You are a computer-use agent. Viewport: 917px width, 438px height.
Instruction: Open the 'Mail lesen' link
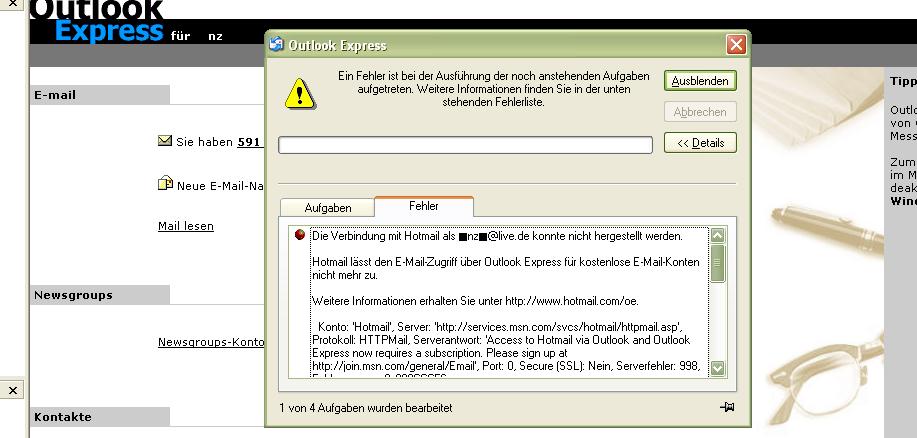(186, 226)
